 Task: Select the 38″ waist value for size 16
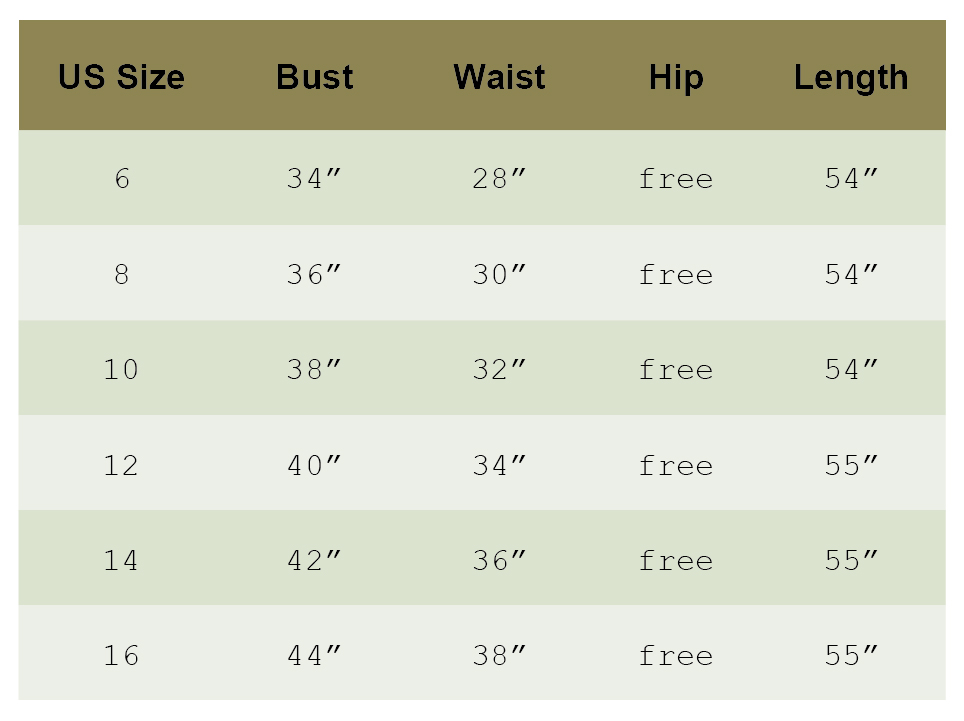[499, 656]
